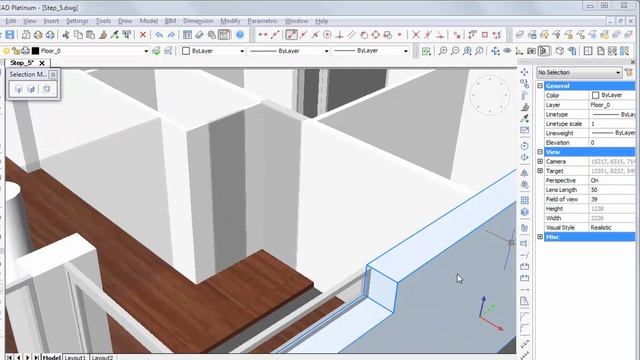Image resolution: width=640 pixels, height=360 pixels.
Task: Click the Move icon in right vertical toolbar
Action: 524,72
